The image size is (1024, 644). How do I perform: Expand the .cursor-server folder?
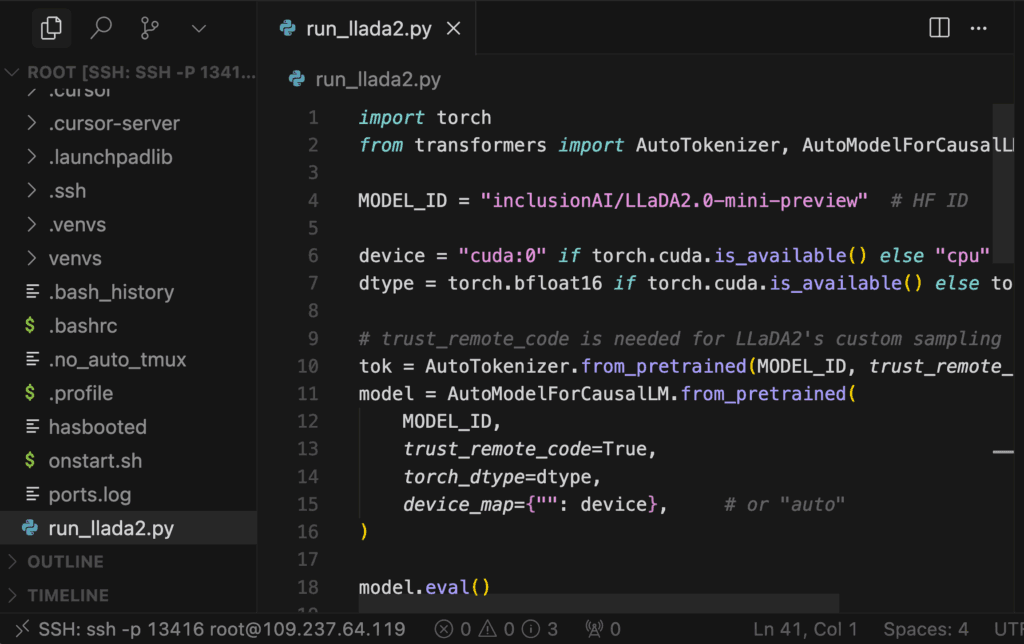tap(114, 124)
